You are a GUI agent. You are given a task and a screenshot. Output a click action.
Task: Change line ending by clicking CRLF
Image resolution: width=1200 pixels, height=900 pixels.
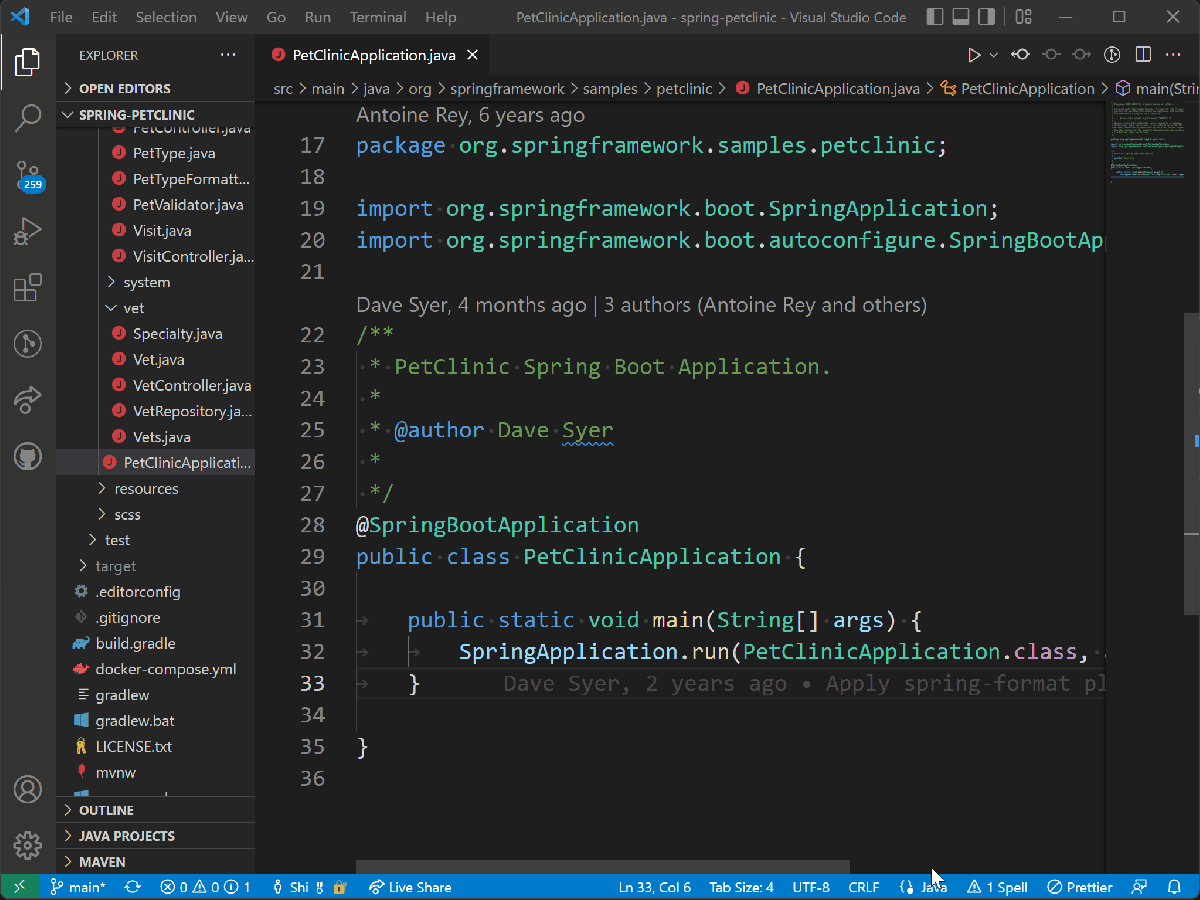(864, 886)
